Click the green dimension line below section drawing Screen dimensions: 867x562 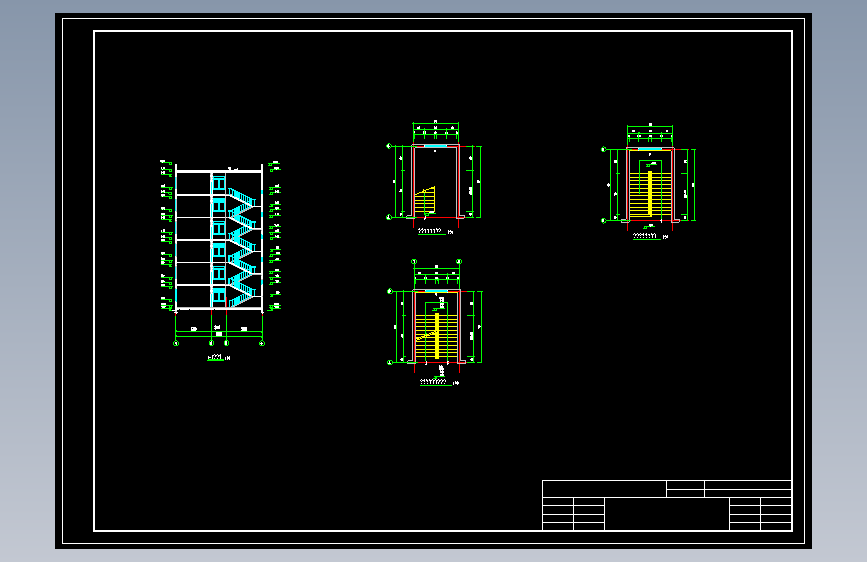coord(218,336)
